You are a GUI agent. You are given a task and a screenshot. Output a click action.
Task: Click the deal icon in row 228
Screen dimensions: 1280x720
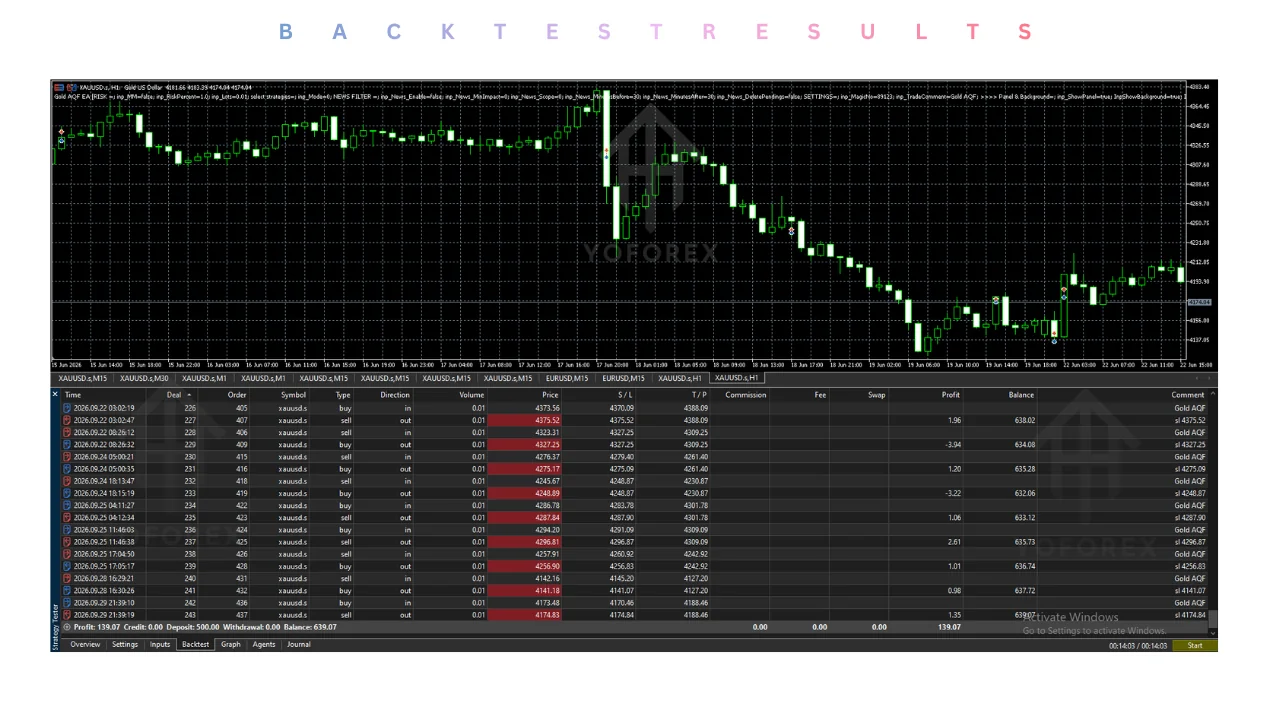tap(67, 432)
